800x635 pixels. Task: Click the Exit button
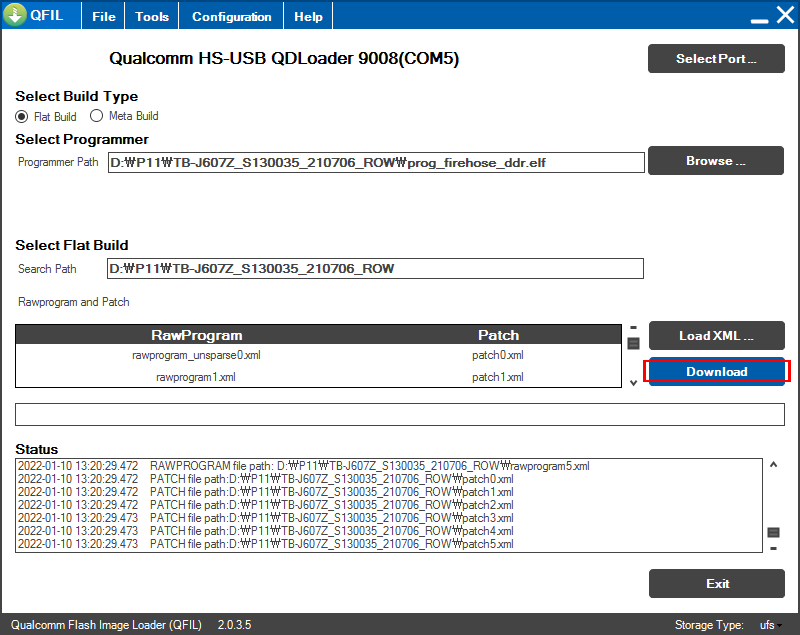point(717,583)
